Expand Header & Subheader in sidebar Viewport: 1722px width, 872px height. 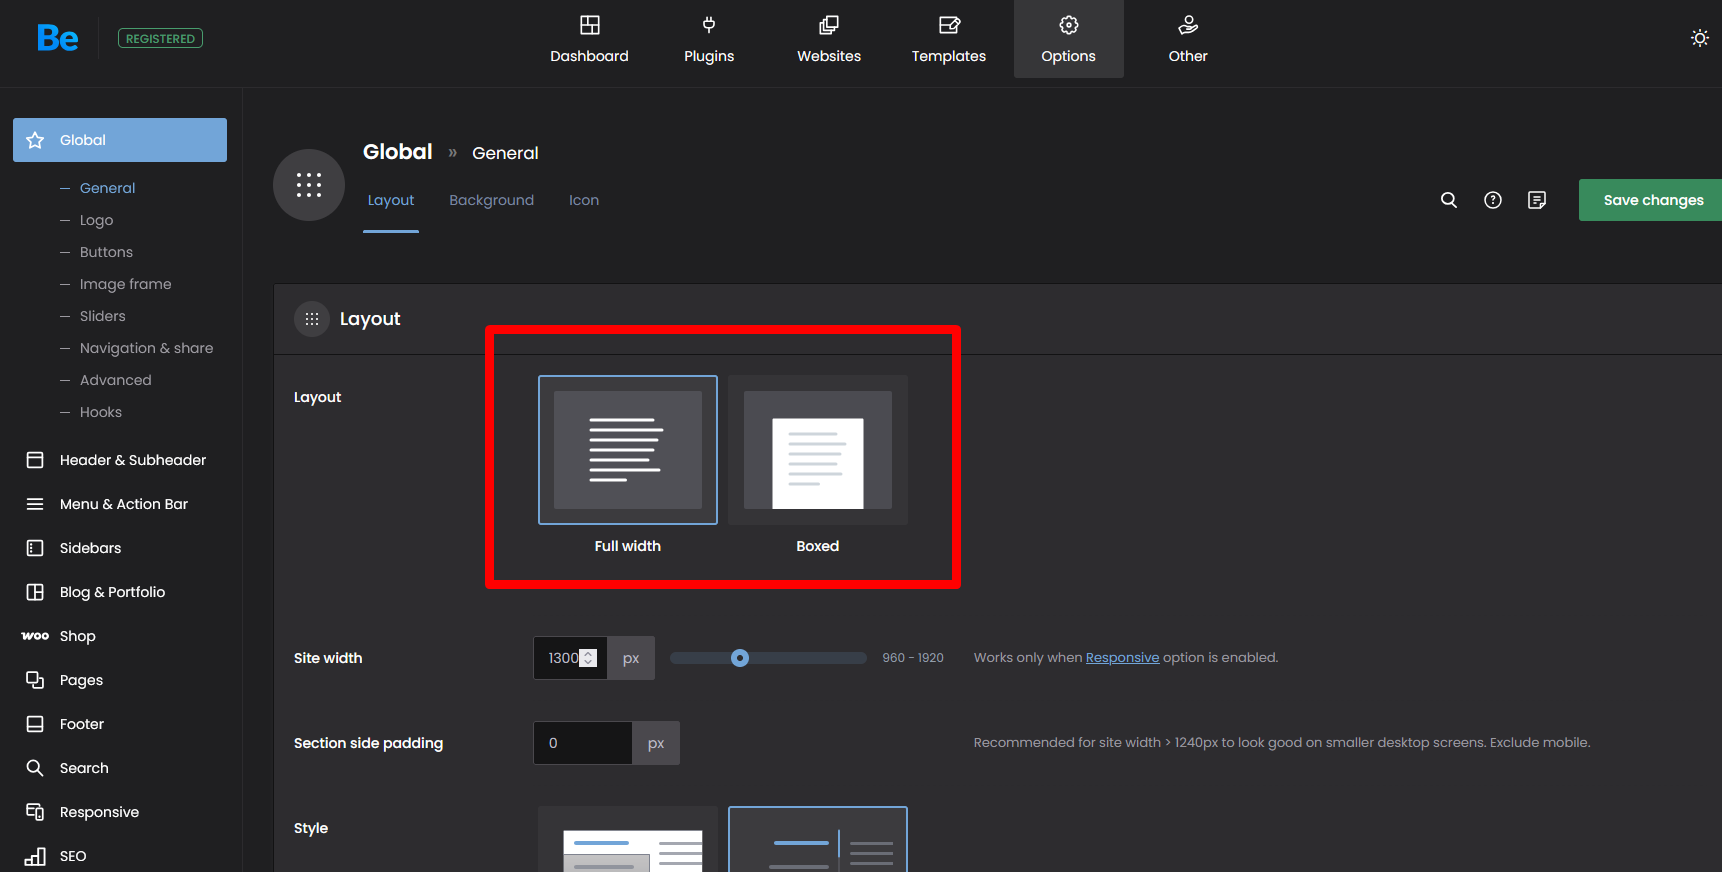click(x=132, y=460)
